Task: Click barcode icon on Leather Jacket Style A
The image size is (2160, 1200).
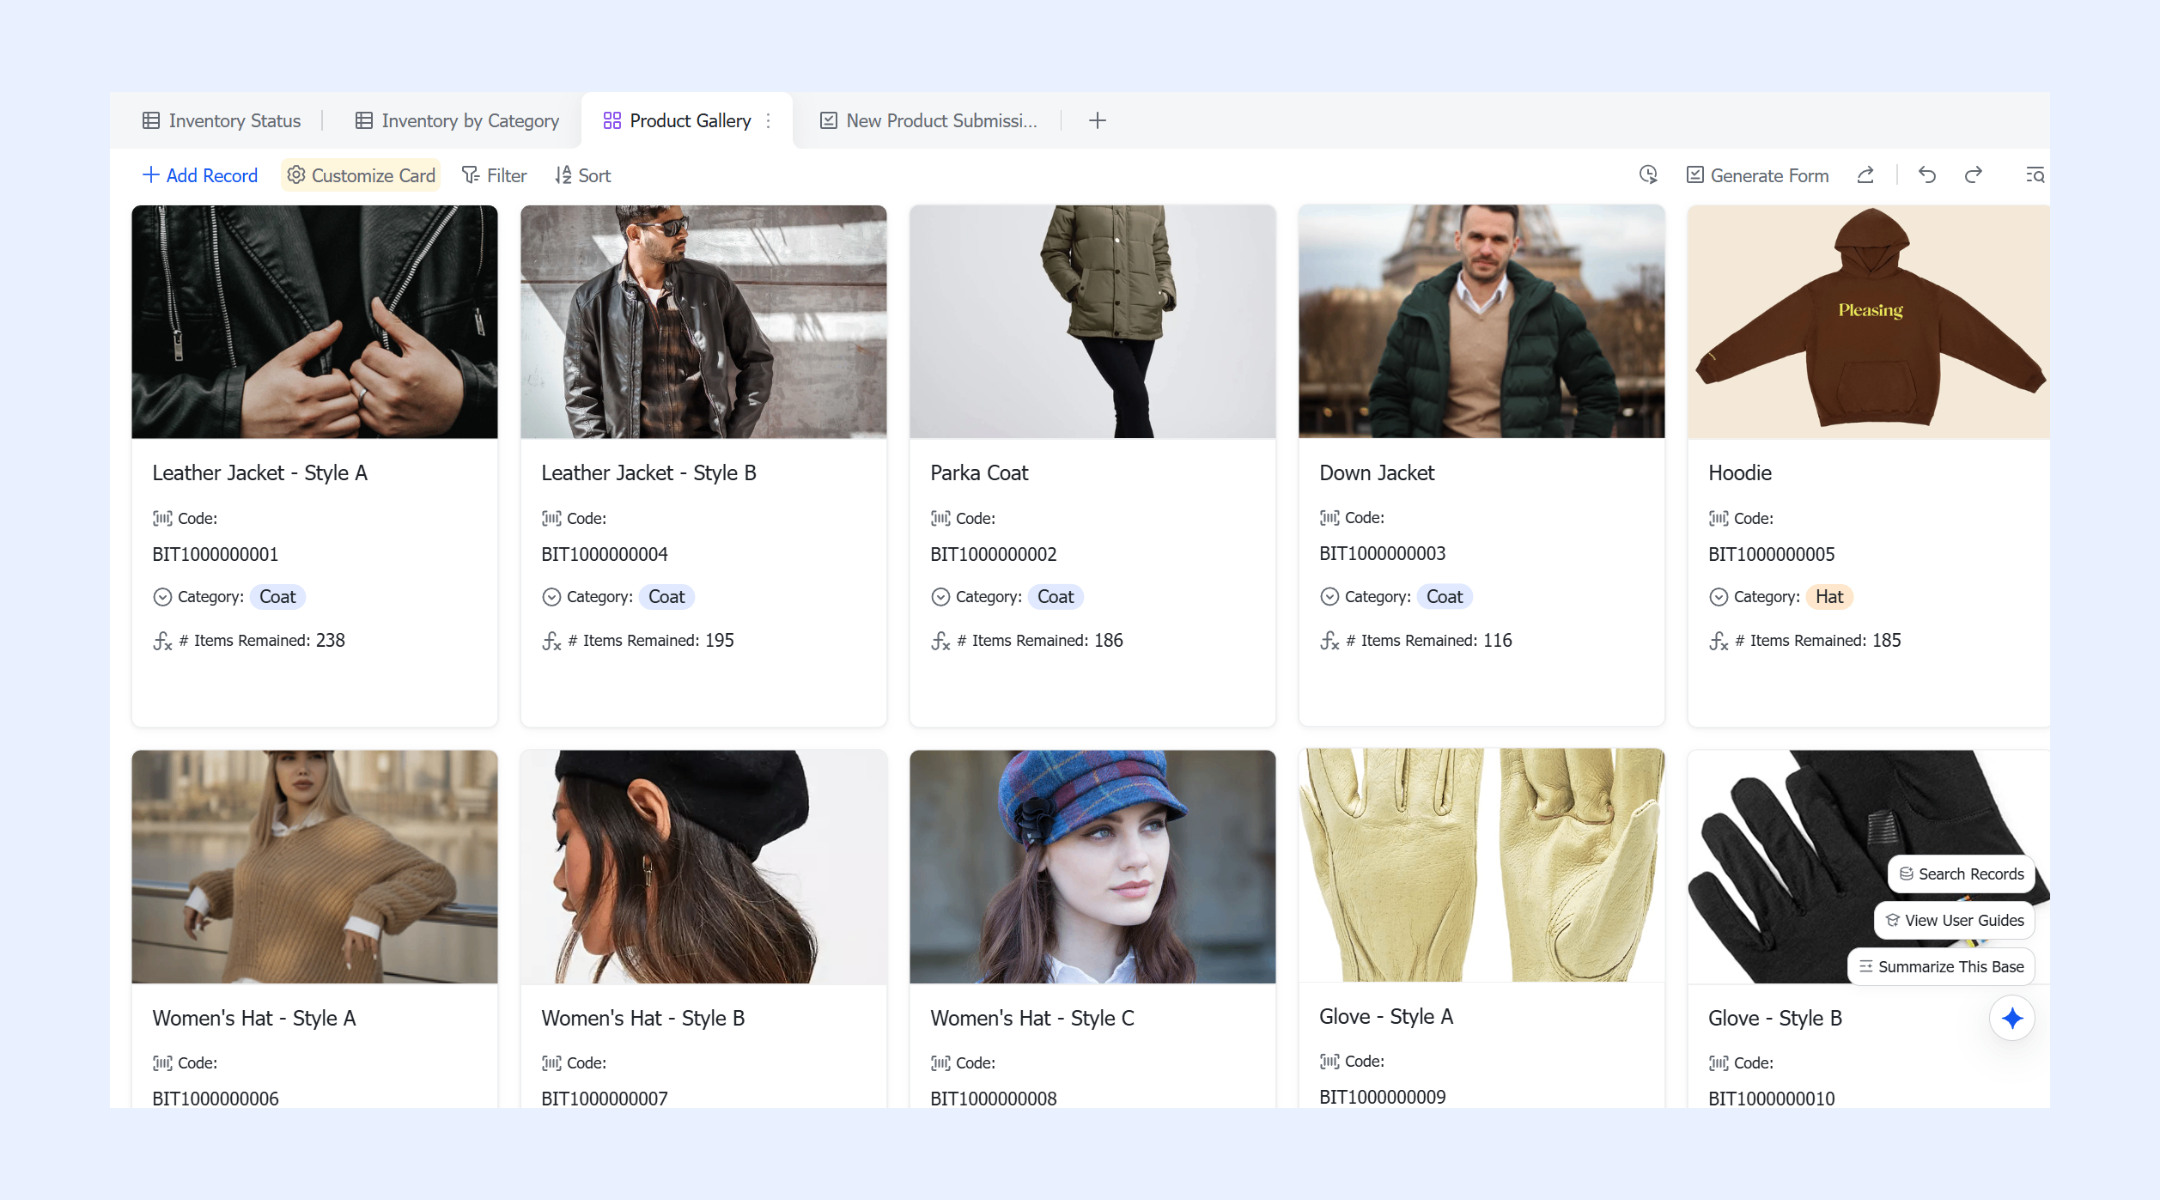Action: click(162, 518)
